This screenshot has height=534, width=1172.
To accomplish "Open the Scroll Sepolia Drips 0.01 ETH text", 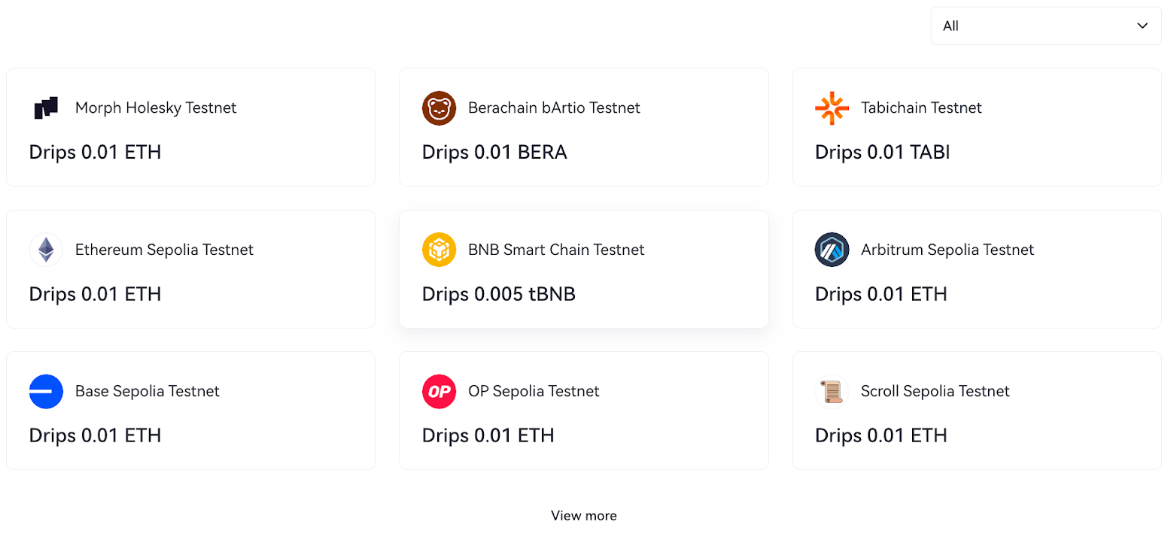I will (x=880, y=435).
